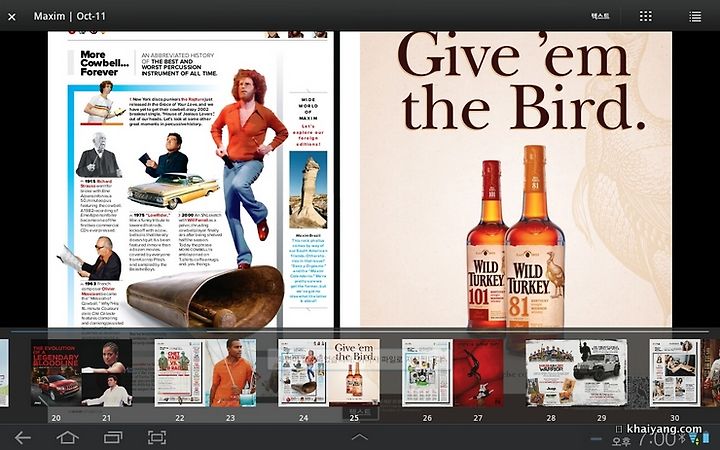Expand the bottom panel up chevron
Image resolution: width=720 pixels, height=450 pixels.
(360, 437)
